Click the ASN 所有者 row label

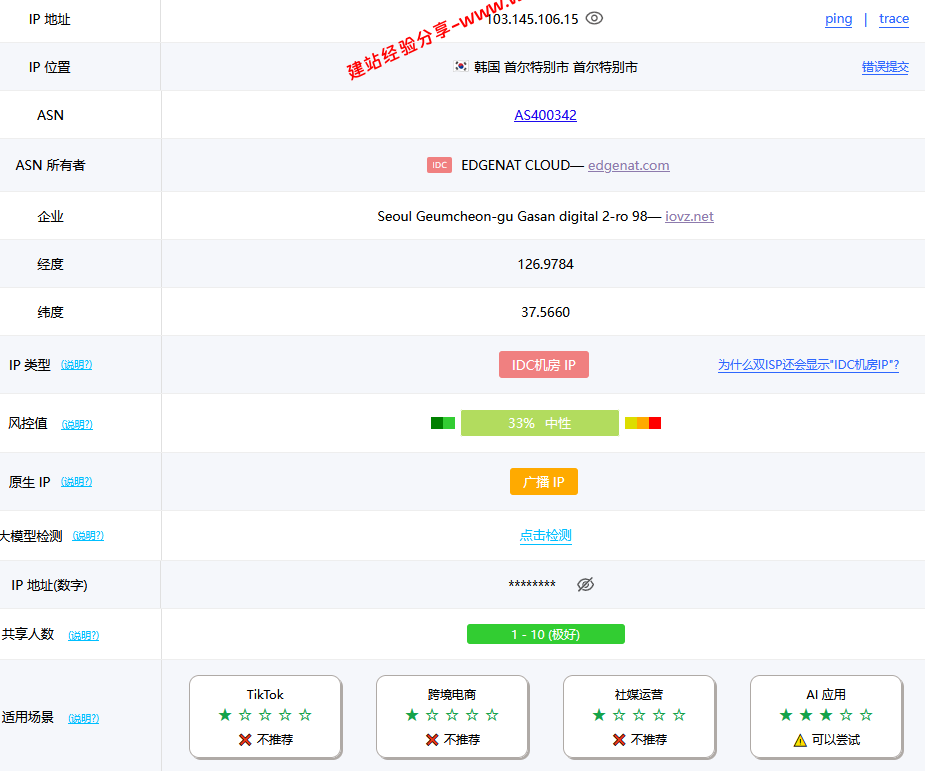point(50,165)
